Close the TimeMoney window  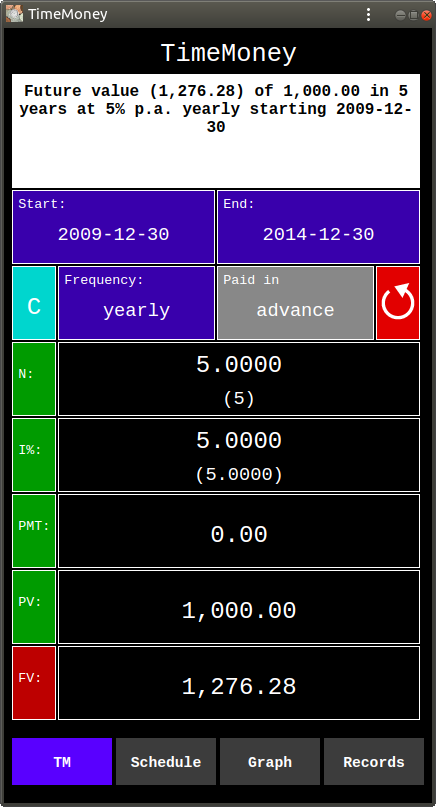click(426, 15)
